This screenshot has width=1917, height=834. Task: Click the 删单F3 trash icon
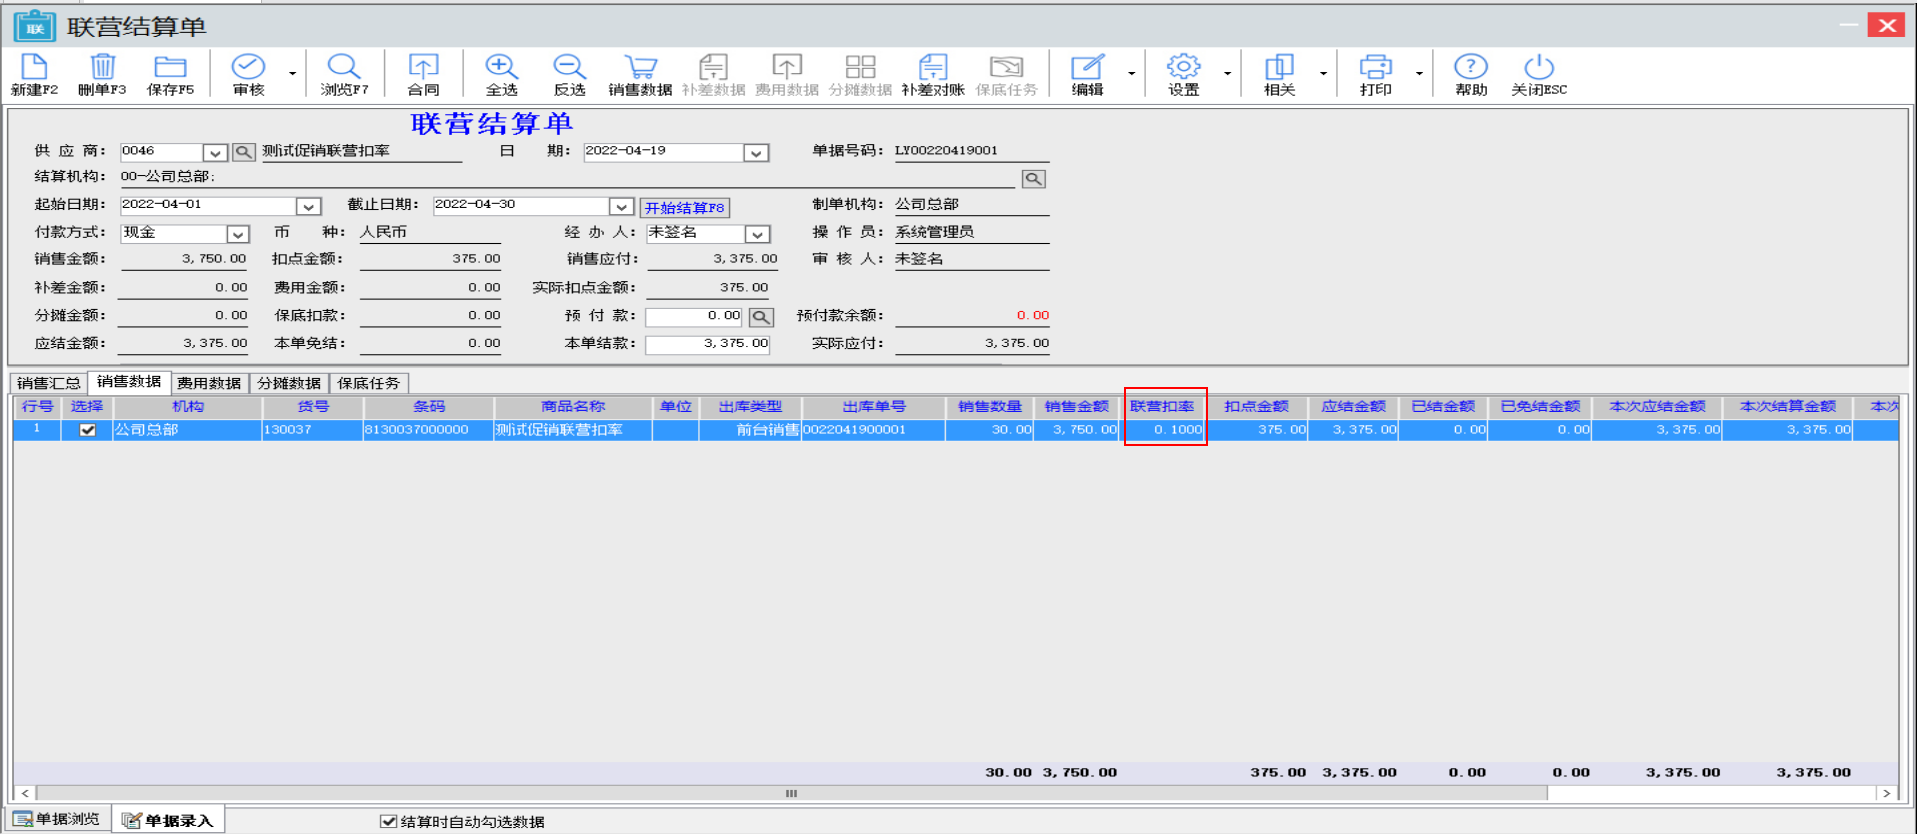(x=102, y=68)
